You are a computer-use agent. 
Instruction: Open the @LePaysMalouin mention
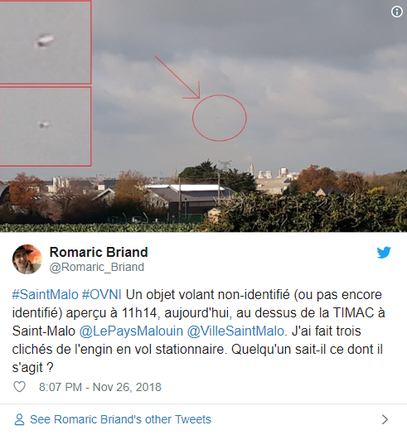(x=131, y=331)
